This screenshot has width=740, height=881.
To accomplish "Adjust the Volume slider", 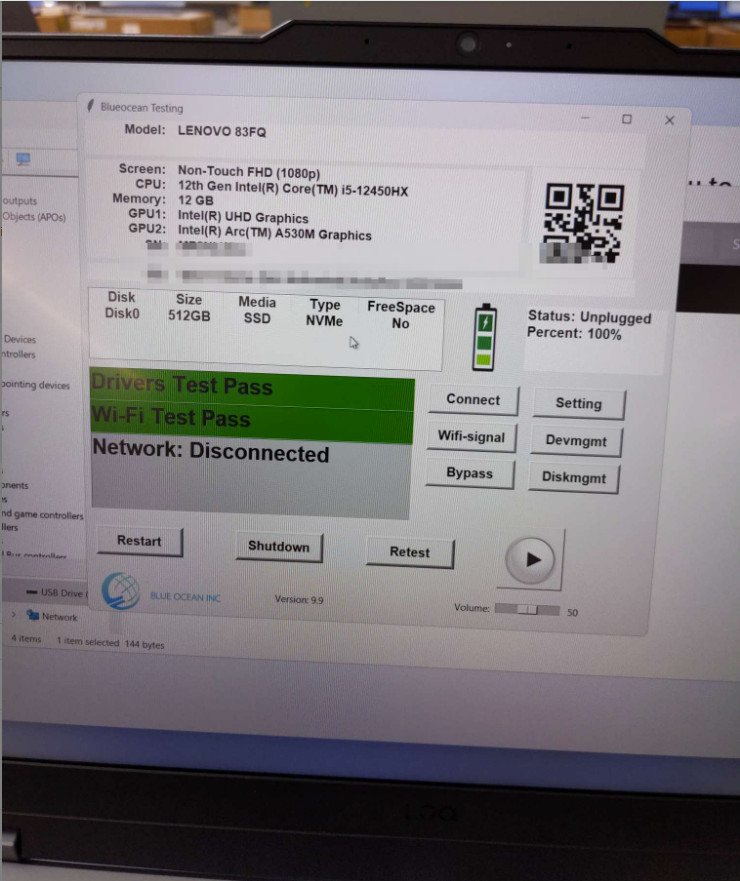I will (527, 610).
